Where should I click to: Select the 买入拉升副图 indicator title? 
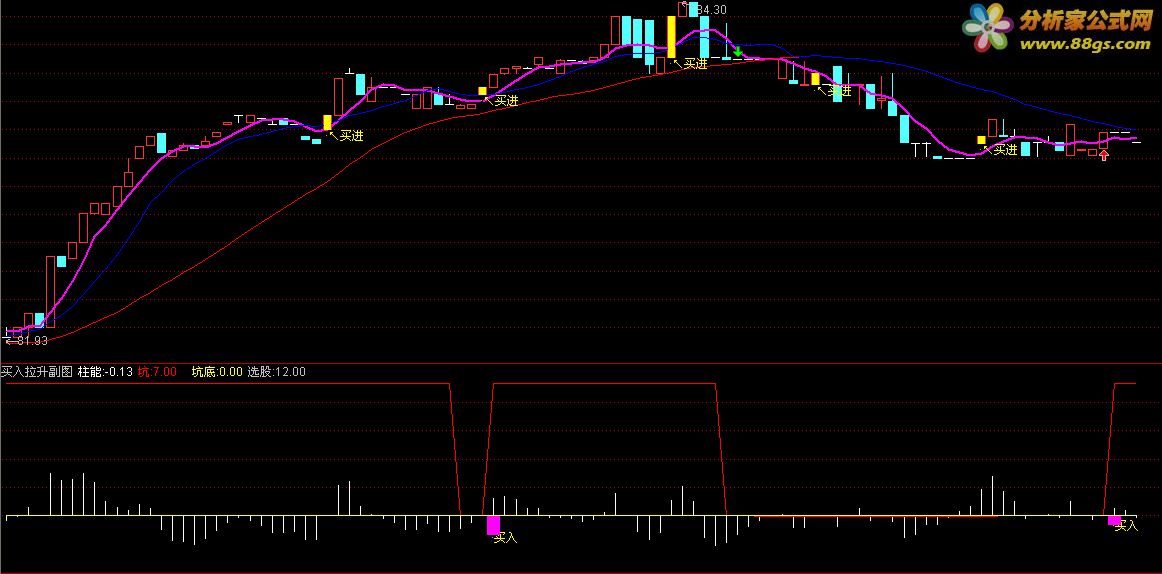(x=36, y=372)
